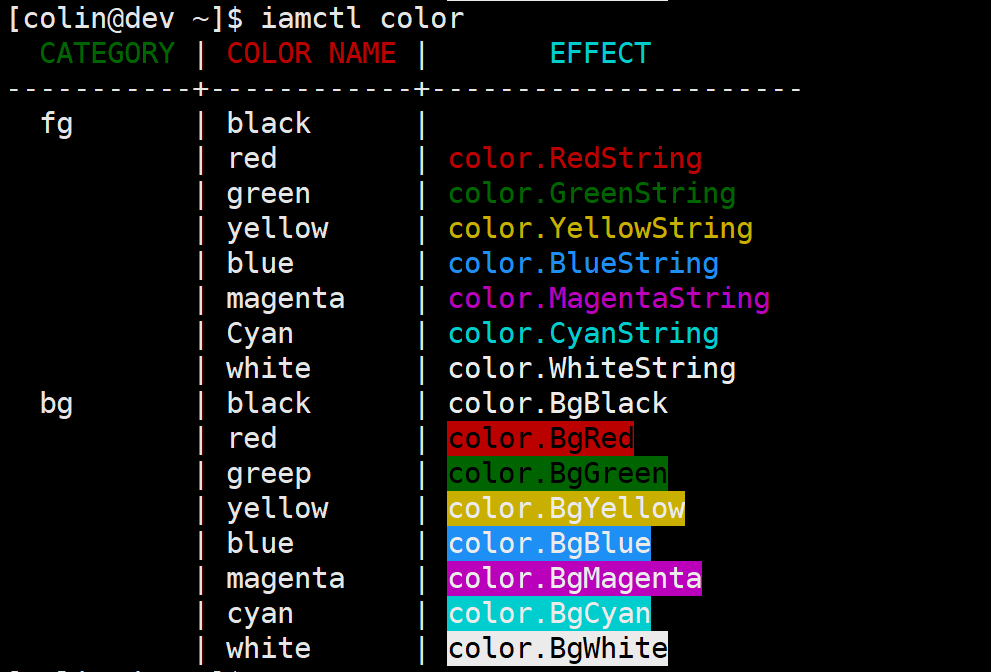
Task: Click the misspelled greep color name
Action: (x=269, y=474)
